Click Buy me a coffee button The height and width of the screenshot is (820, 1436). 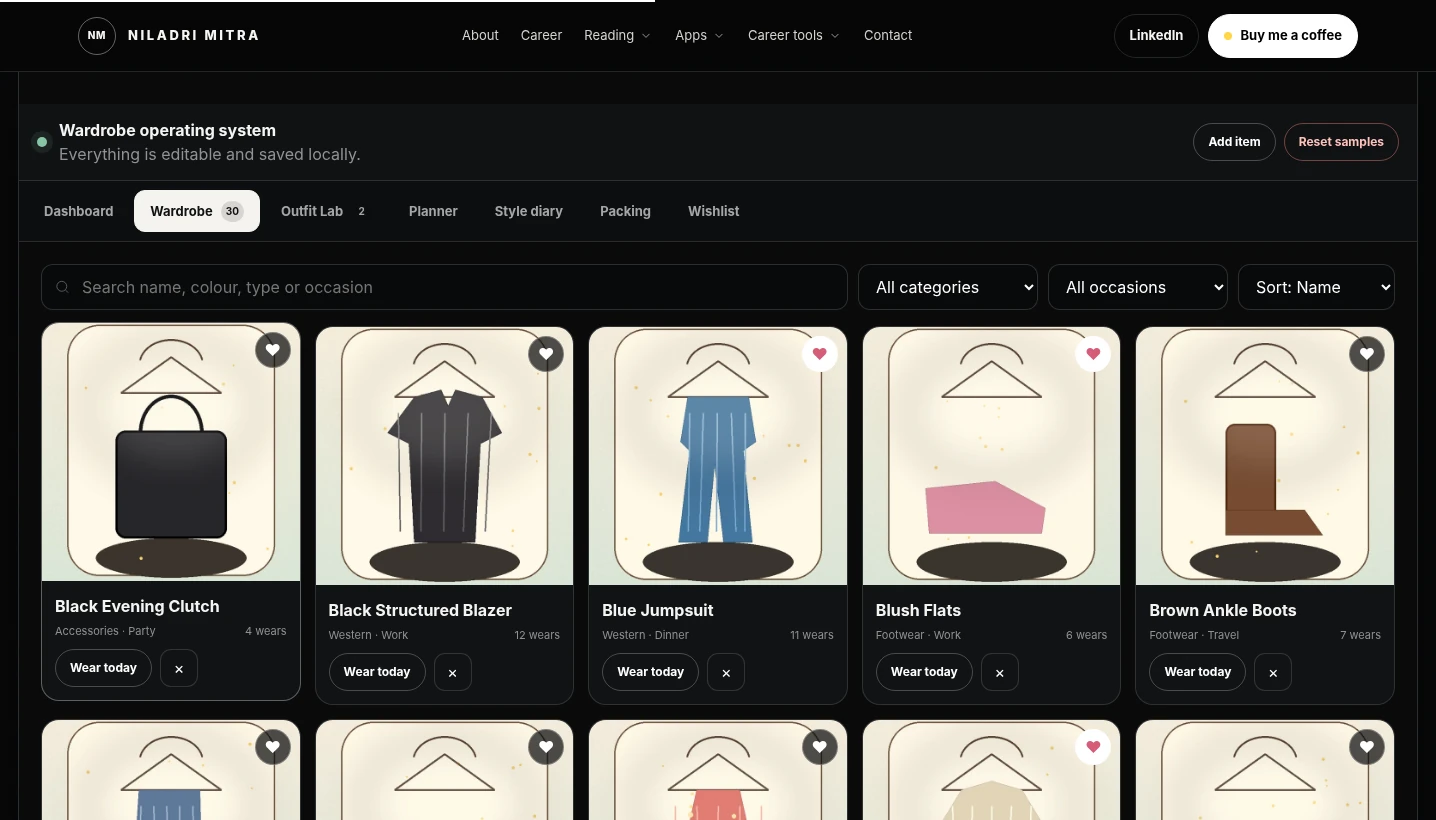(x=1283, y=36)
